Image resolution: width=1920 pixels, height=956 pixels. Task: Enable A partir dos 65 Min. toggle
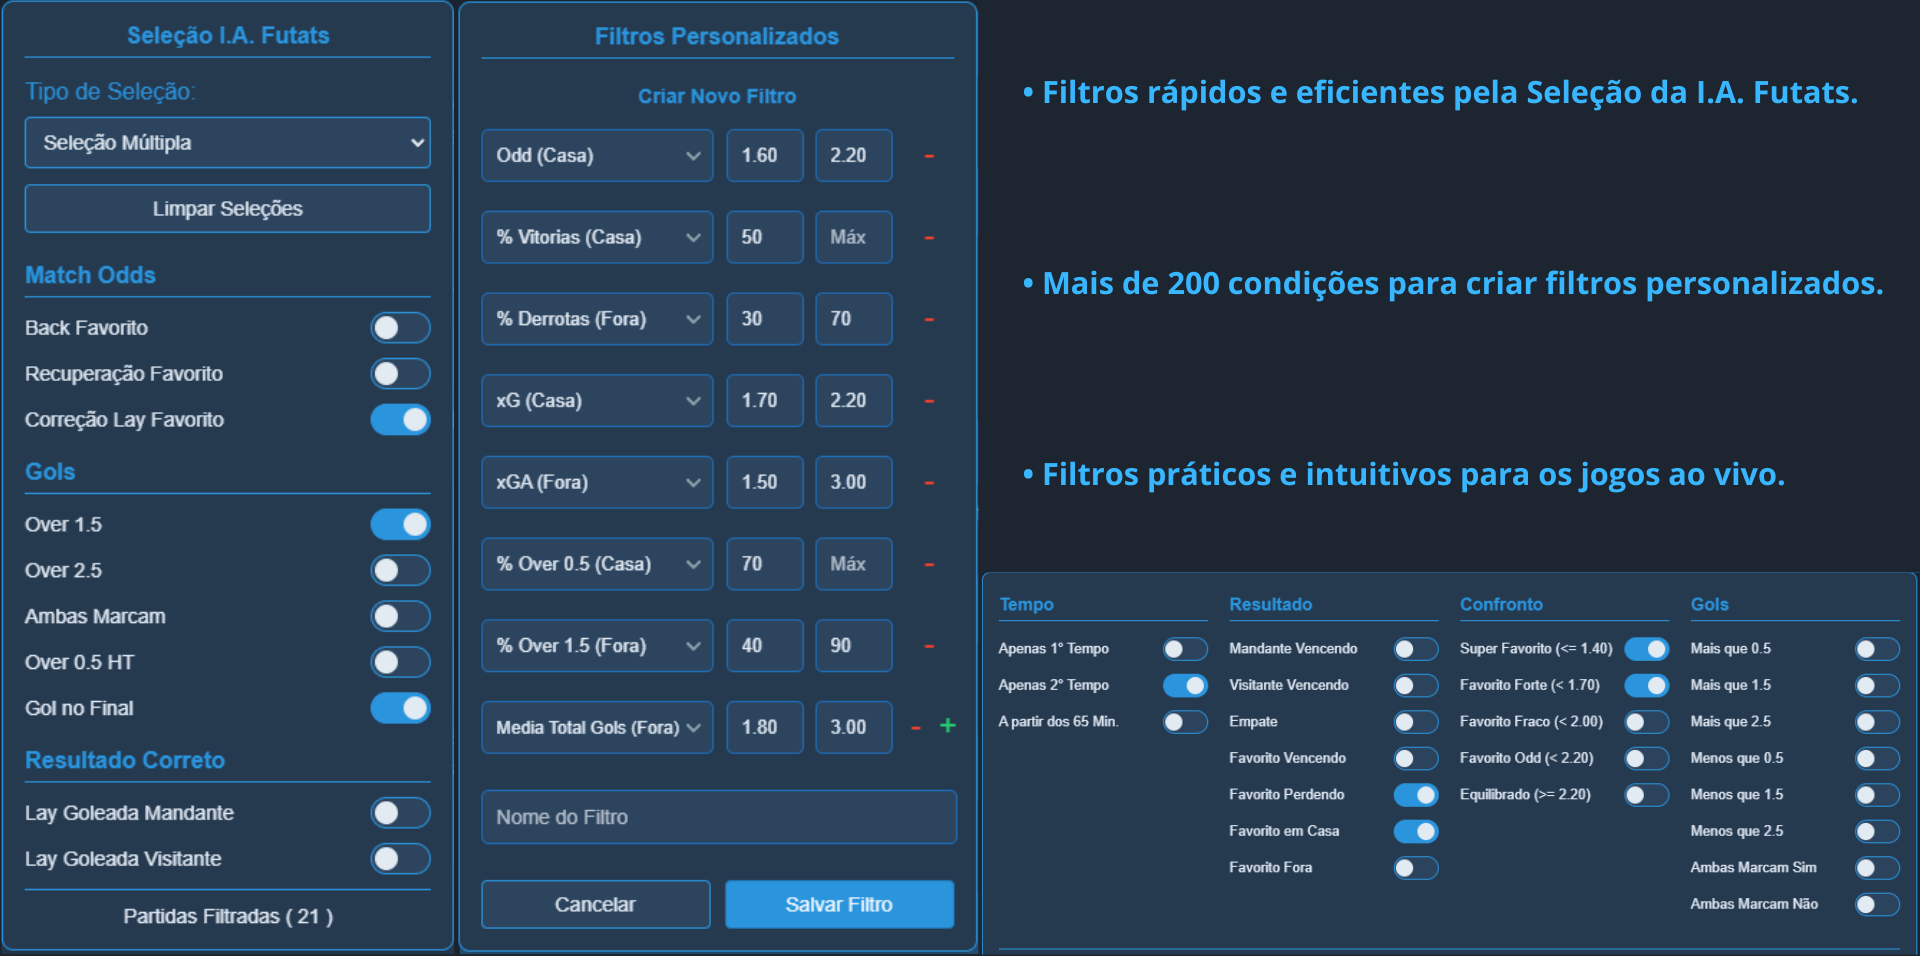tap(1186, 722)
